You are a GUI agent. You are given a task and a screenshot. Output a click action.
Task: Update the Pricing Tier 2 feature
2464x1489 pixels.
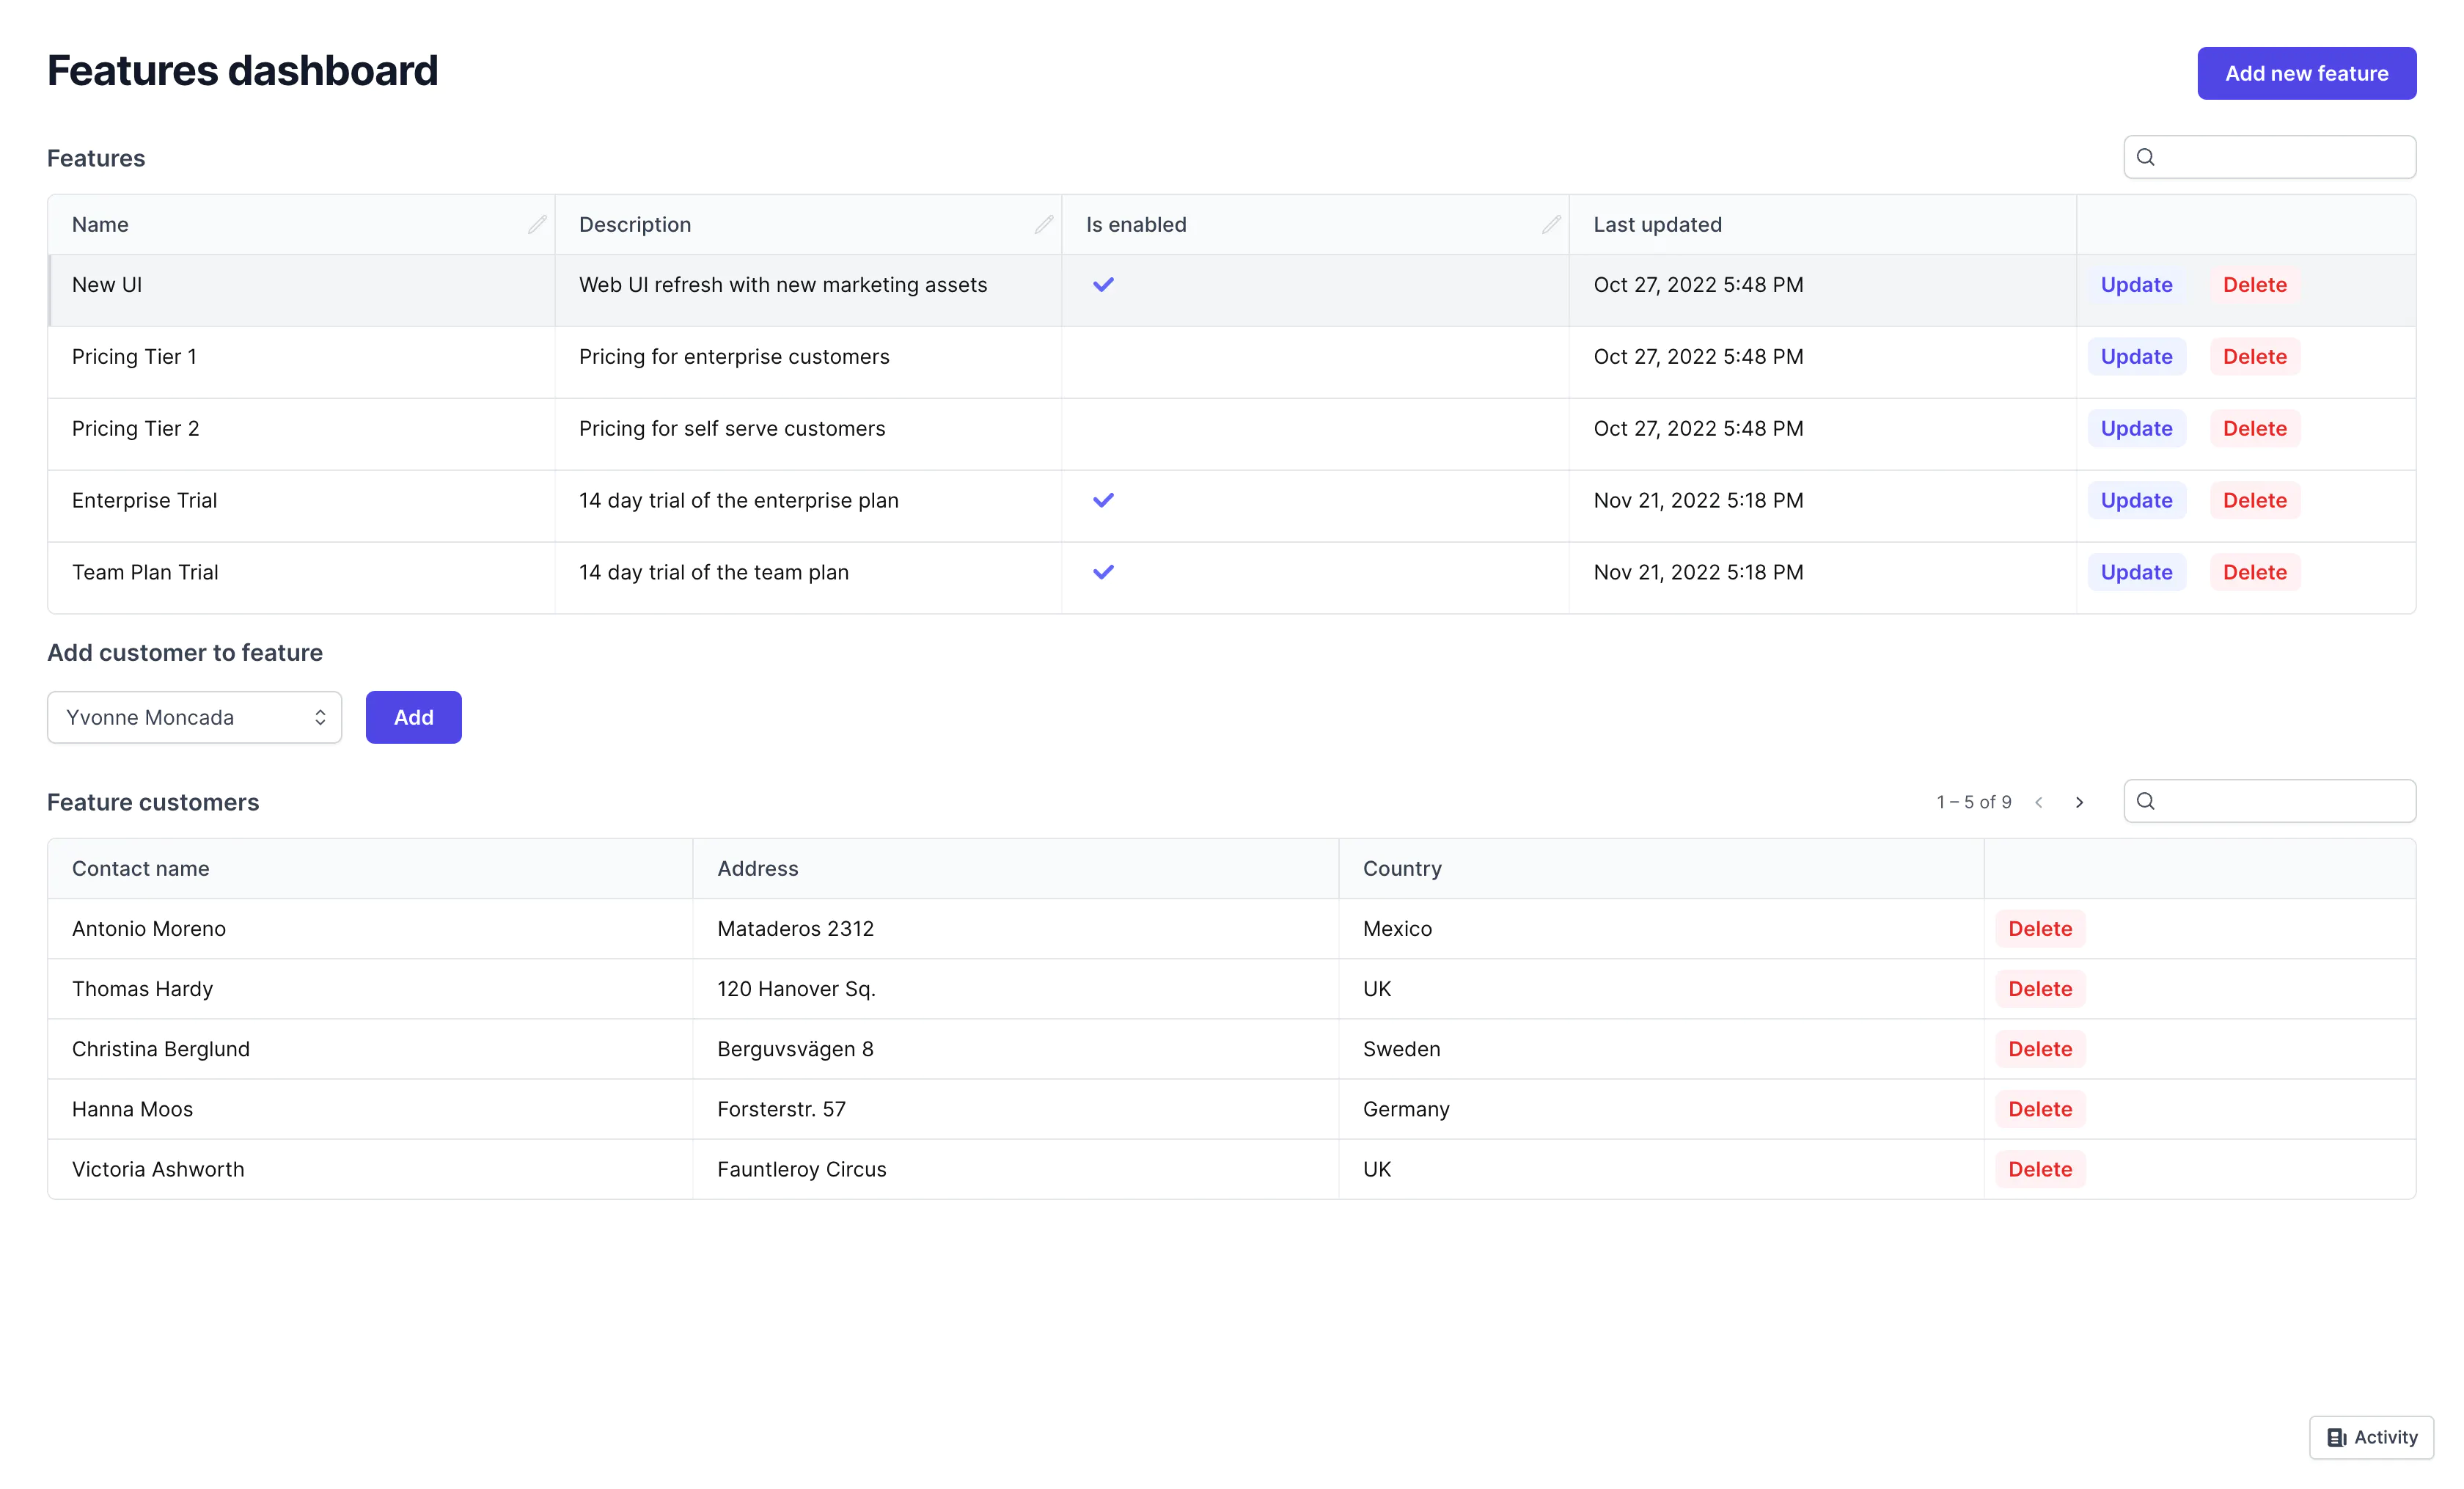click(x=2136, y=429)
